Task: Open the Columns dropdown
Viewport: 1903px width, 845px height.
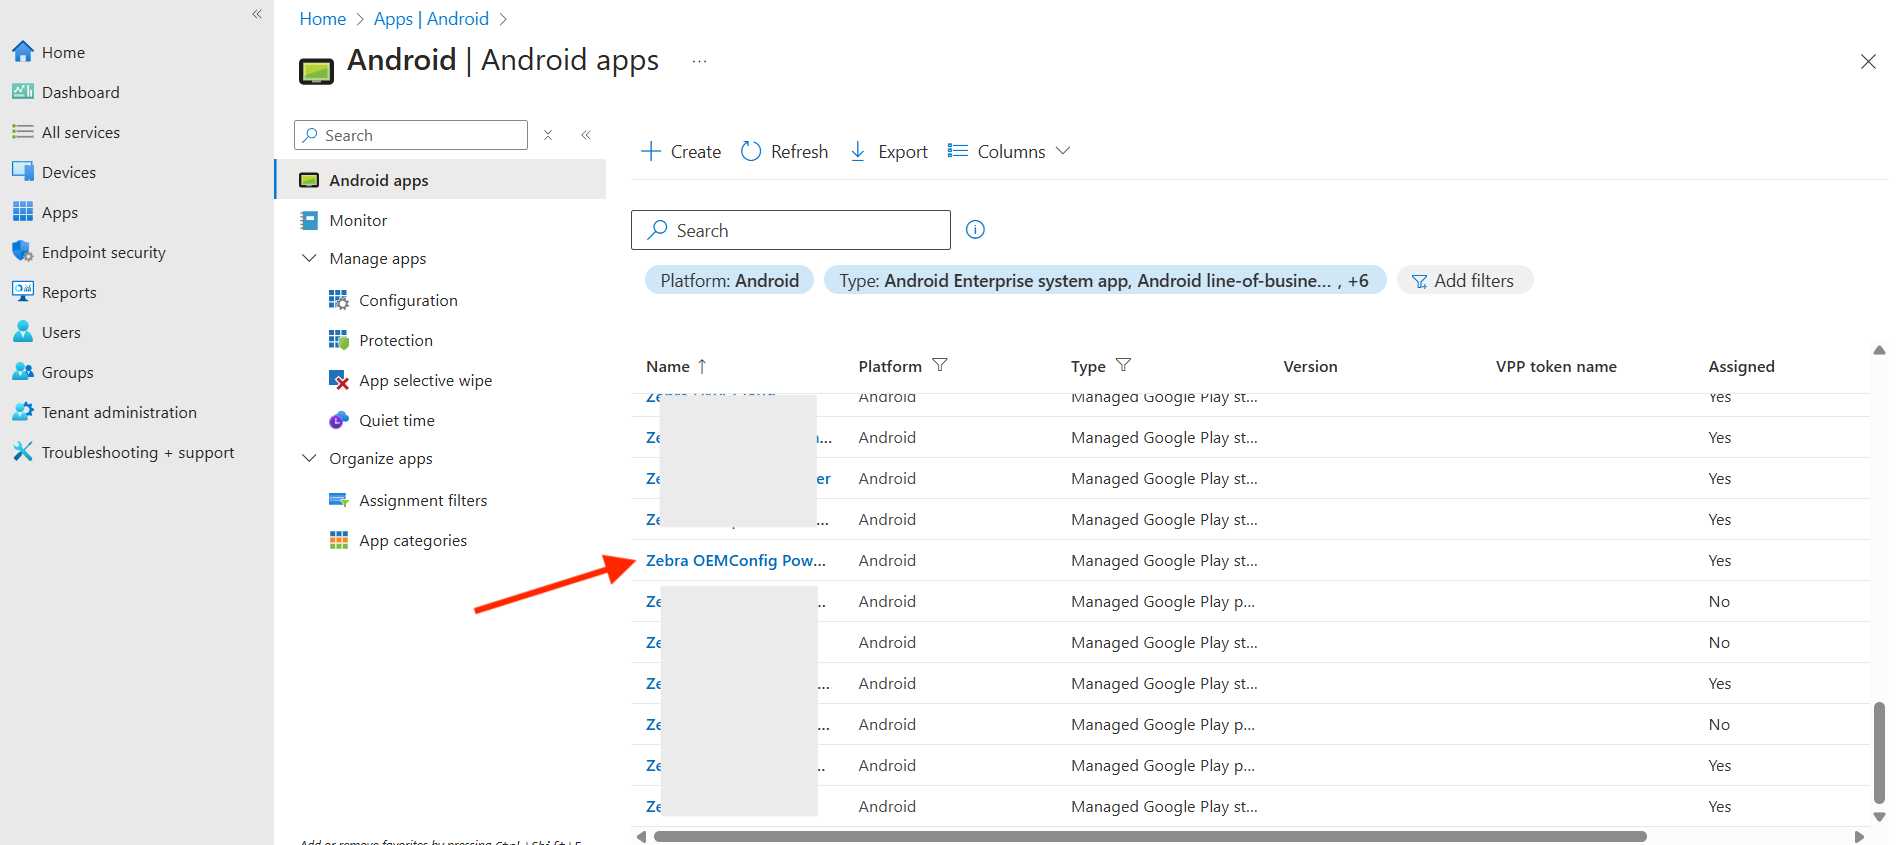Action: click(1009, 151)
